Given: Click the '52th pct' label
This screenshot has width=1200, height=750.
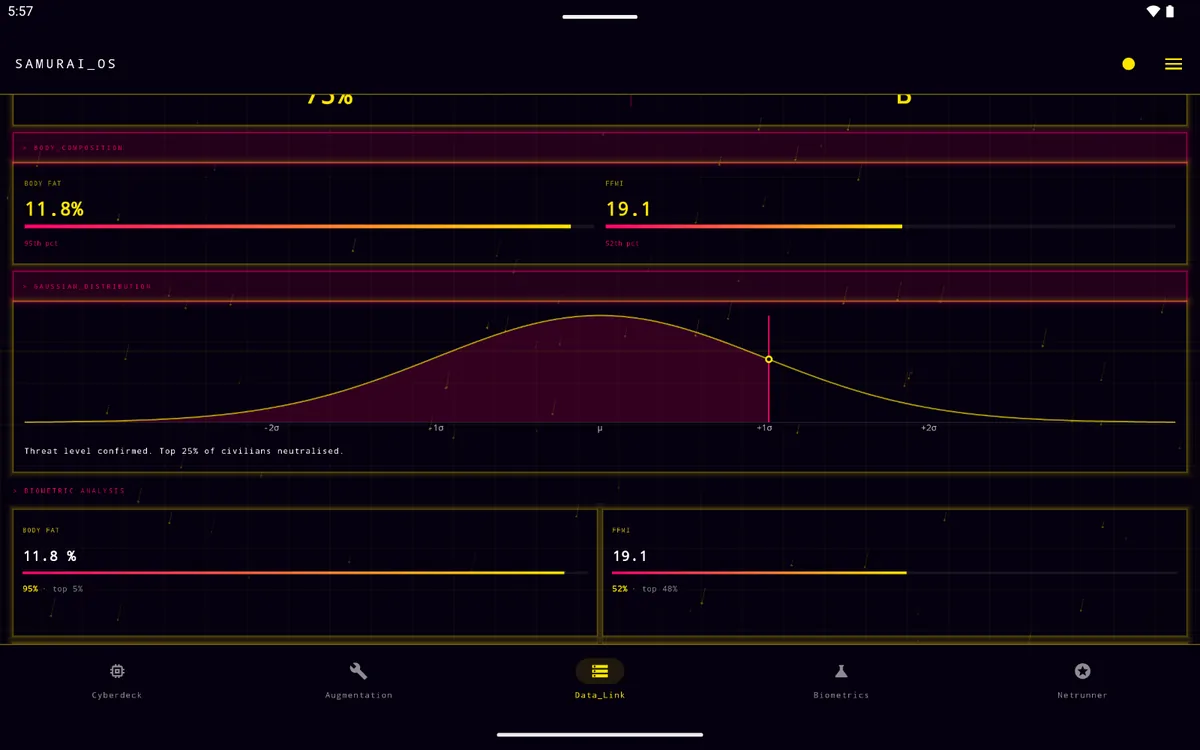Looking at the screenshot, I should point(622,243).
